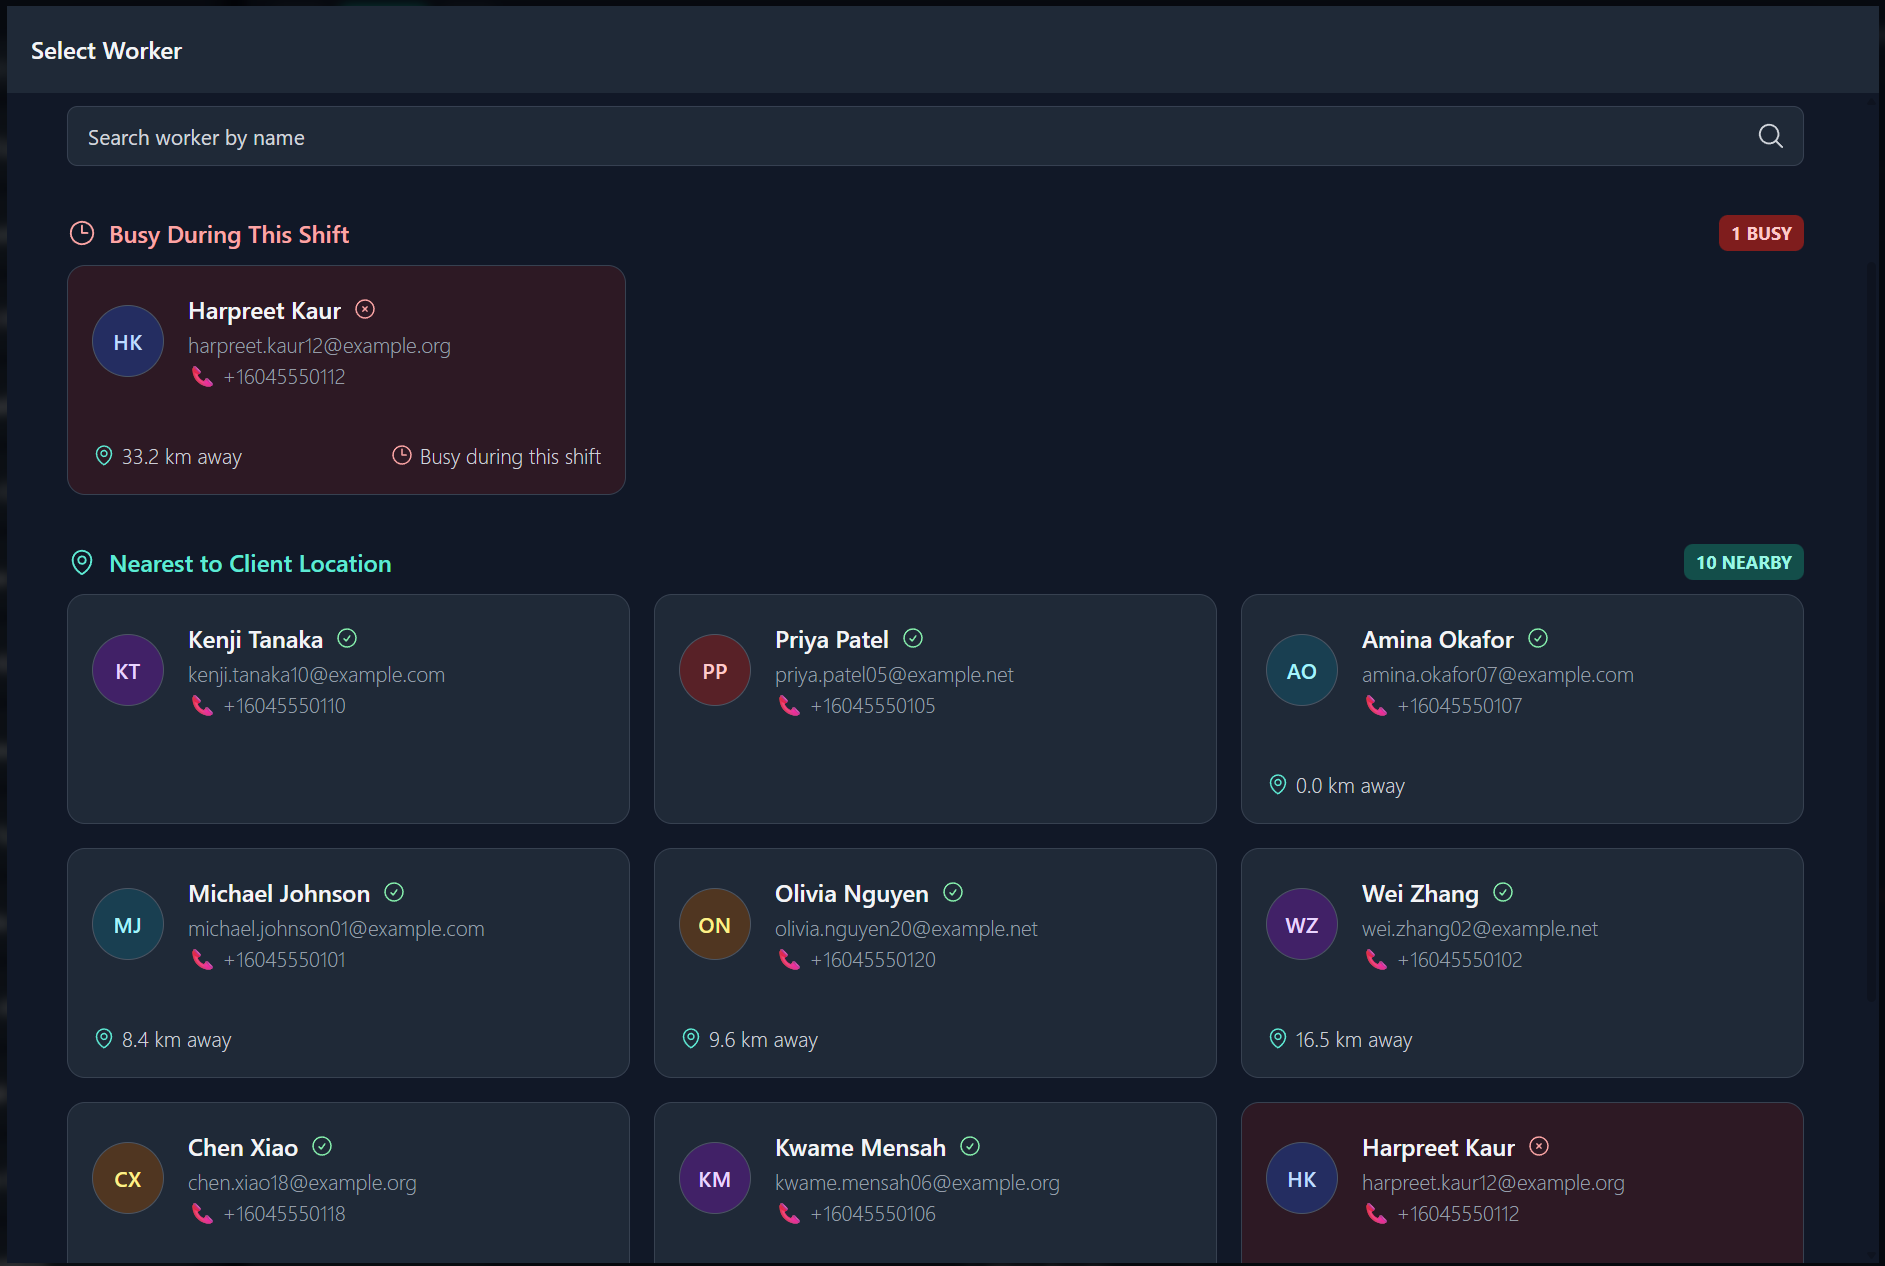Click the location pin beside Nearest to Client Location
Screen dimensions: 1885x1266
coord(81,562)
